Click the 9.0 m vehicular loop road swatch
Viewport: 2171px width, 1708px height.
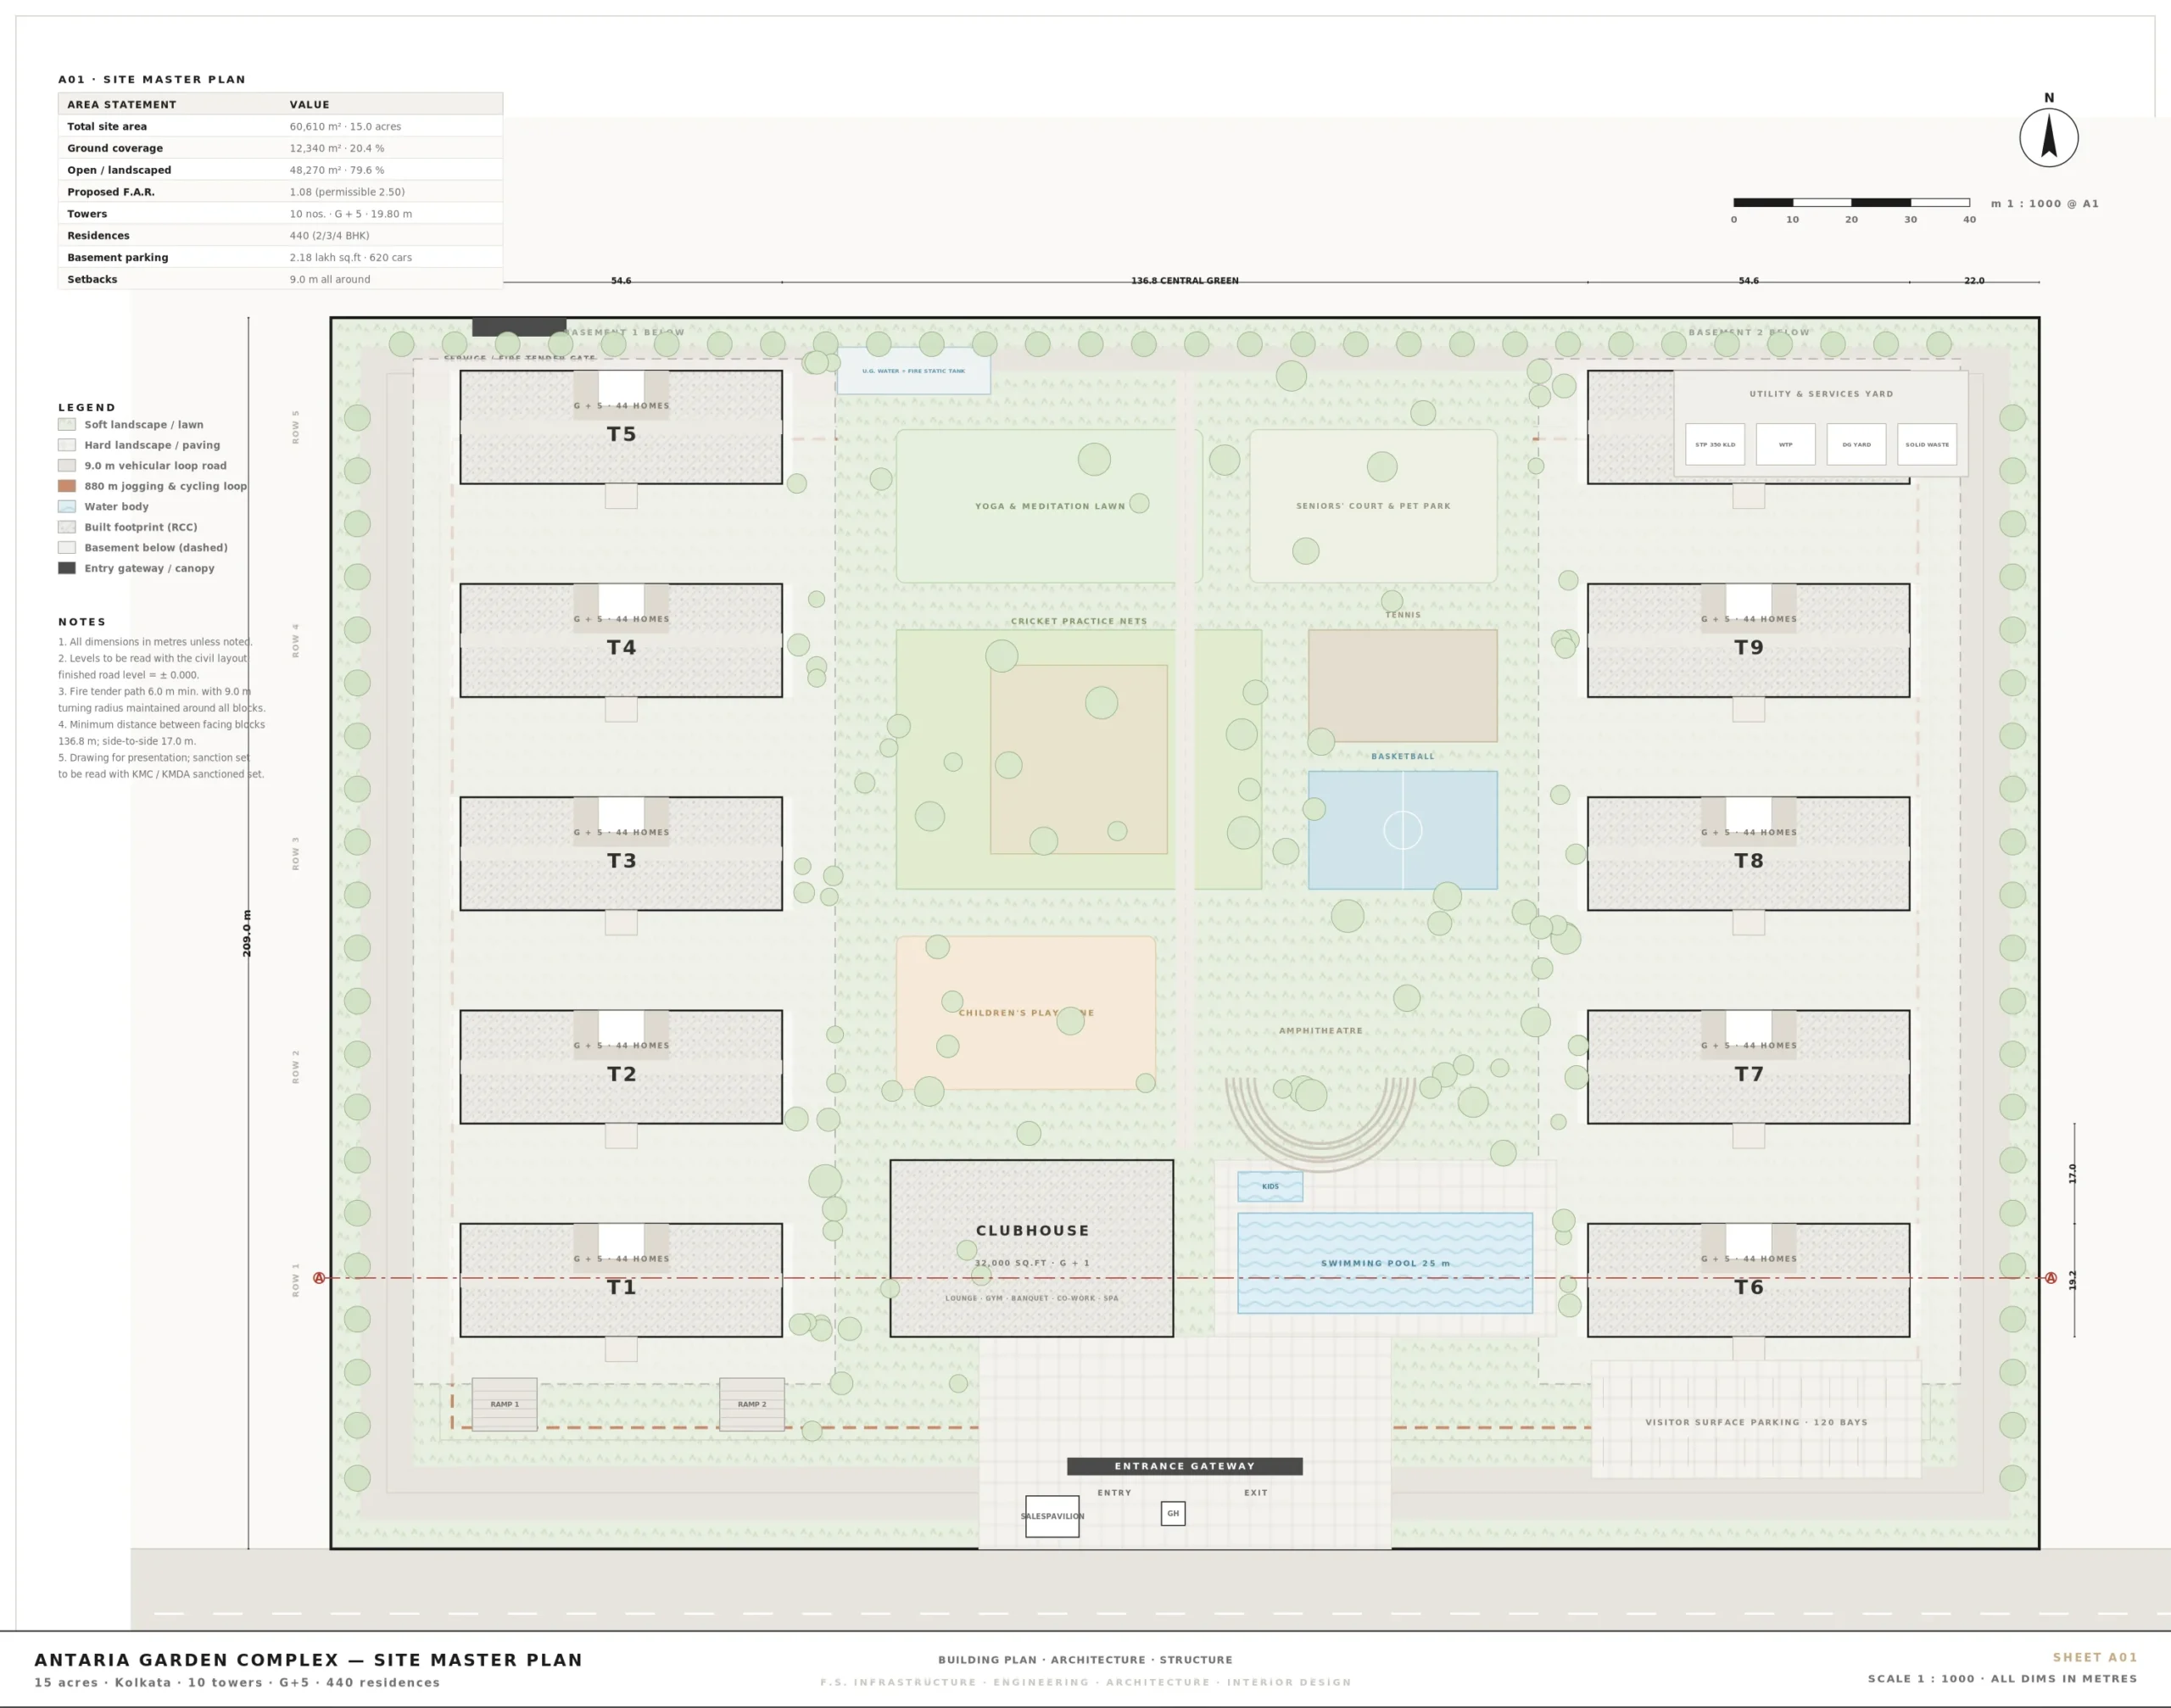pyautogui.click(x=67, y=465)
